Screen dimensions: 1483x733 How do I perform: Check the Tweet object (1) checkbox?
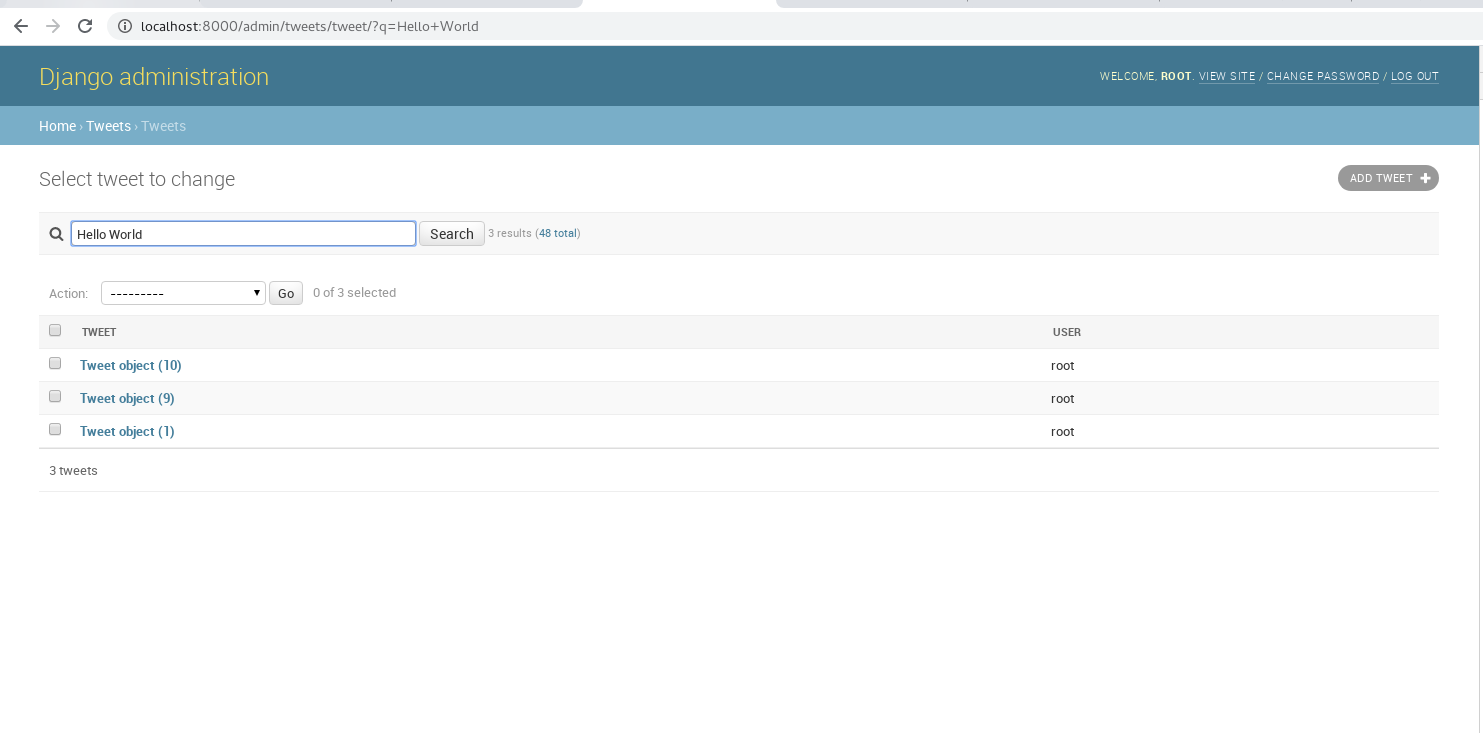point(55,429)
